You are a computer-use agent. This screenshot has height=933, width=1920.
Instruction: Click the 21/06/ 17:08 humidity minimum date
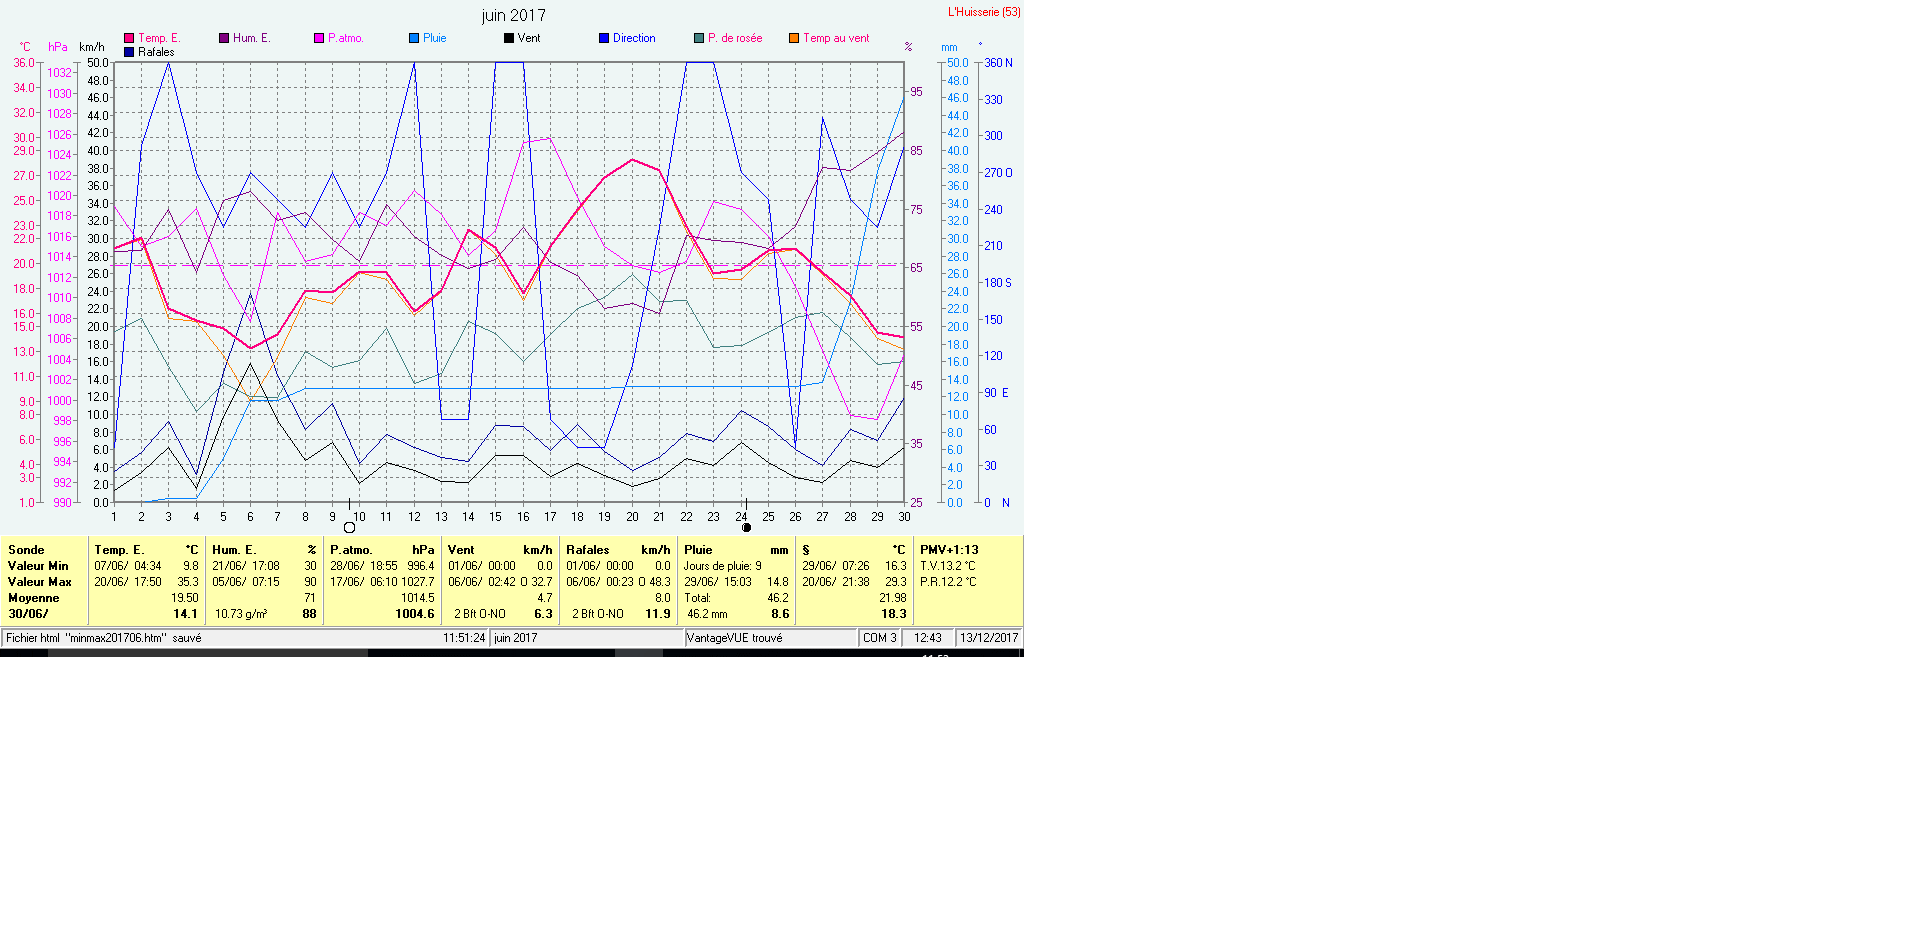point(246,566)
